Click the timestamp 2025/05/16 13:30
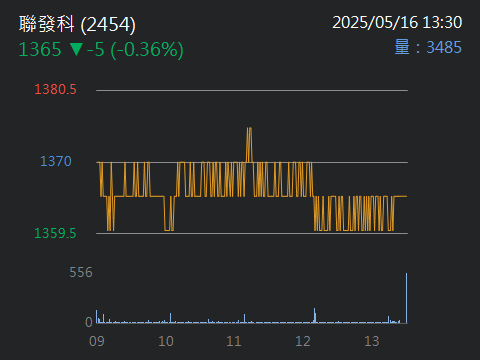The width and height of the screenshot is (480, 360). pyautogui.click(x=397, y=23)
